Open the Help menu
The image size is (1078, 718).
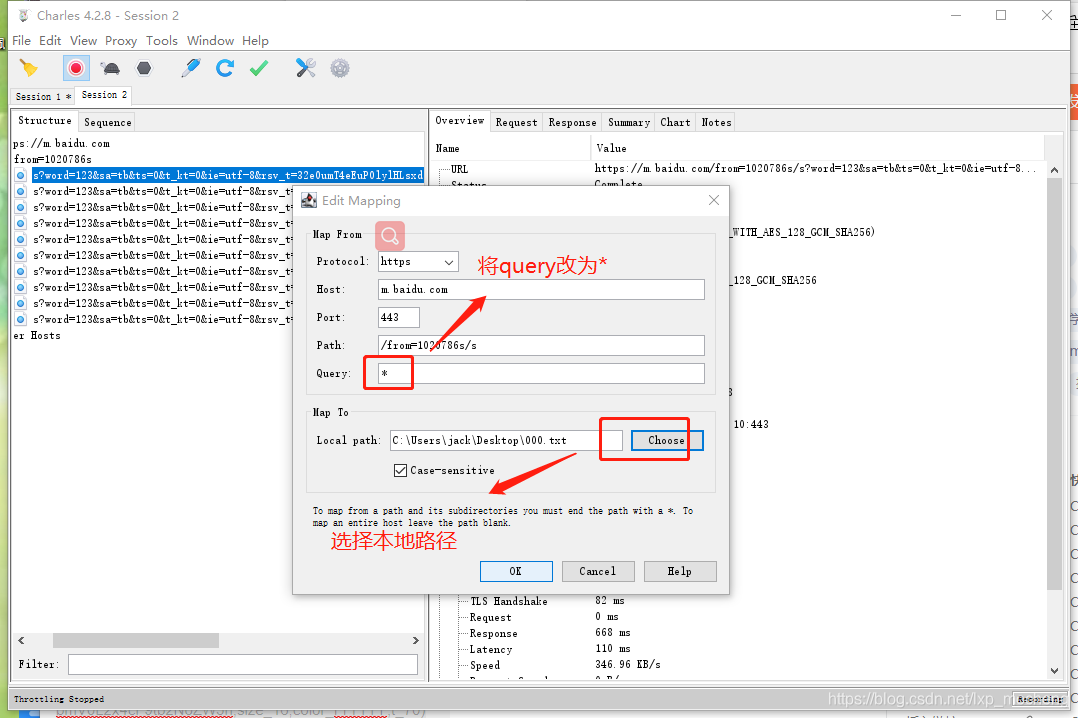pos(255,41)
